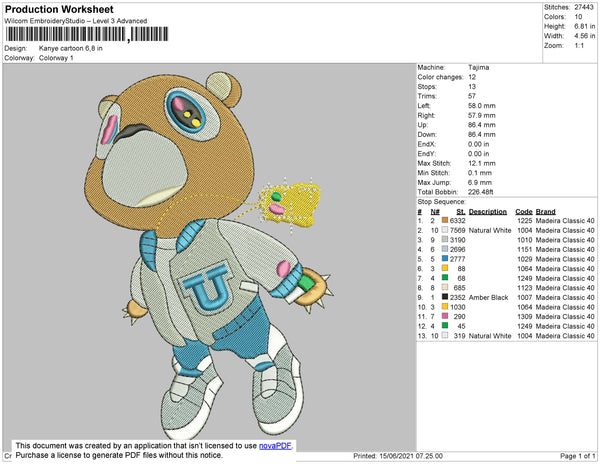Select the black swatch for stop 9
This screenshot has height=464, width=600.
[x=445, y=297]
